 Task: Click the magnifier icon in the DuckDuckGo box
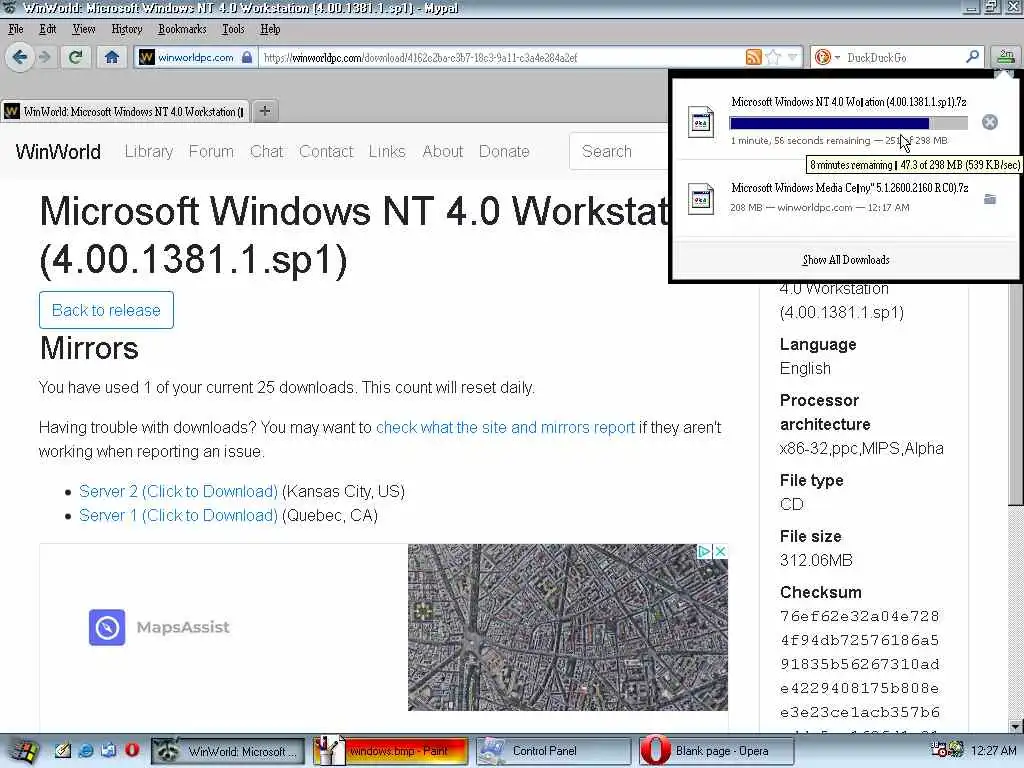point(972,57)
